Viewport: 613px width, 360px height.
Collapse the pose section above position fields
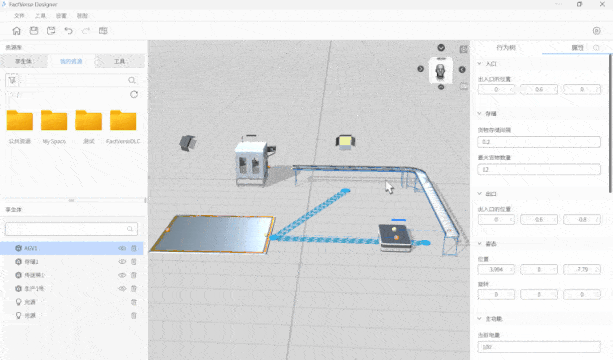(480, 244)
